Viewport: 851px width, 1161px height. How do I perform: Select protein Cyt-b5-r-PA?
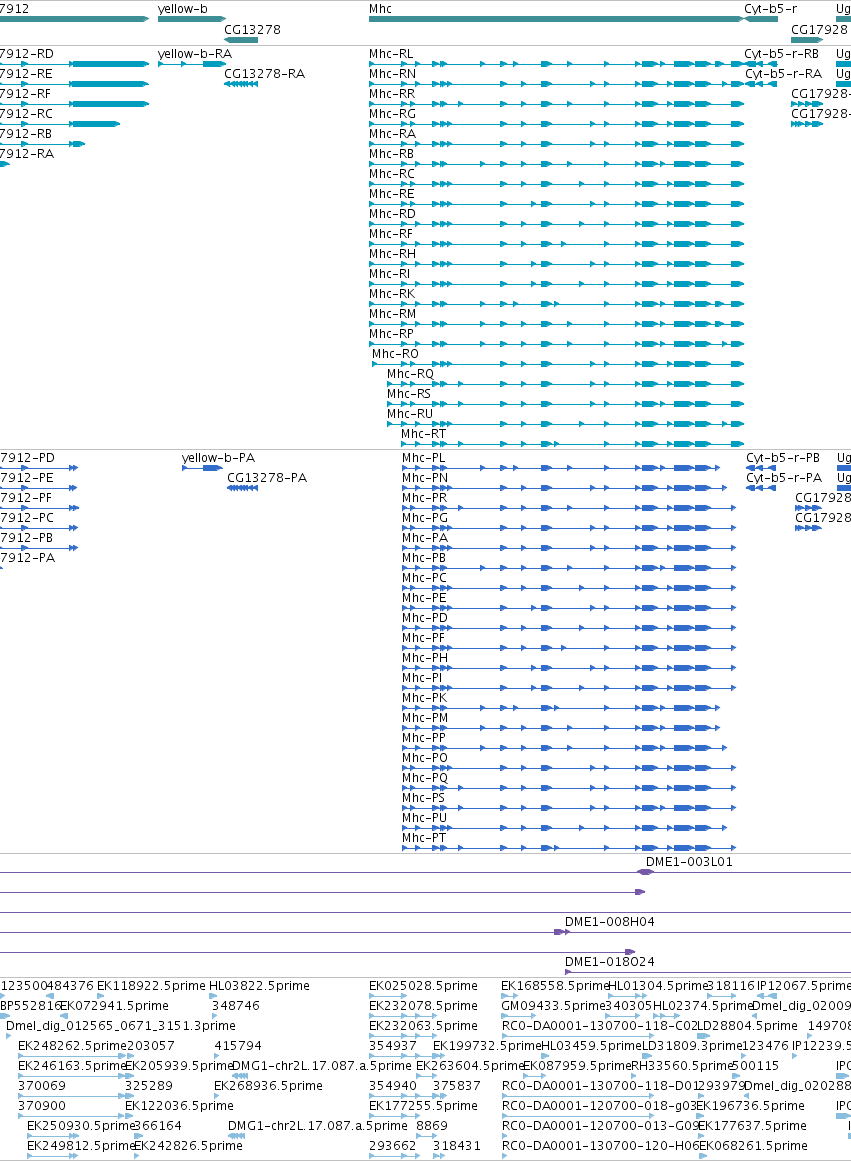pyautogui.click(x=784, y=478)
